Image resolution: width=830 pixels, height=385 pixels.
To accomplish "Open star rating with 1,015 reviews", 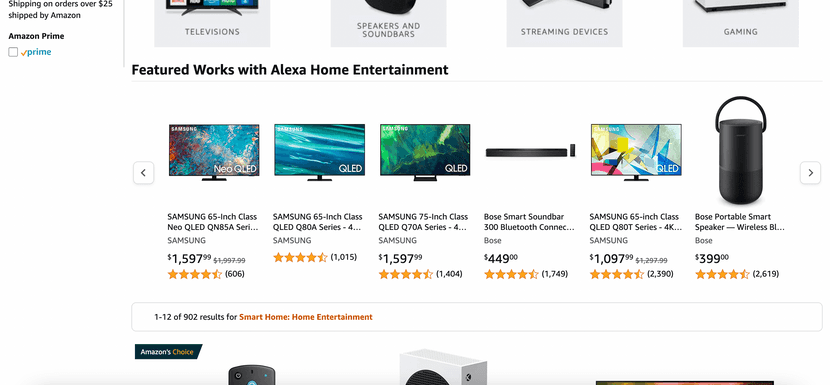I will (300, 257).
